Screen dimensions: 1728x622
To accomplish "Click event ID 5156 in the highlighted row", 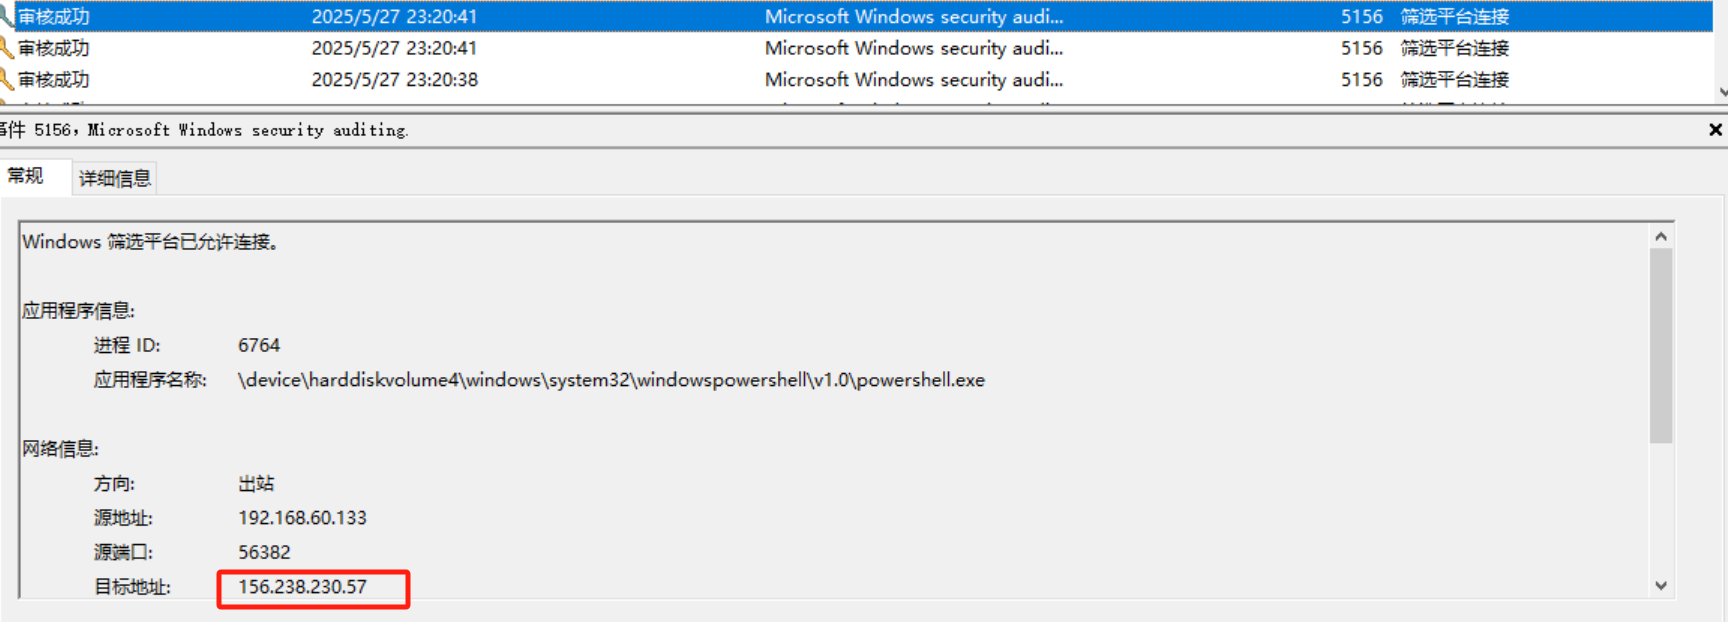I will 1361,17.
